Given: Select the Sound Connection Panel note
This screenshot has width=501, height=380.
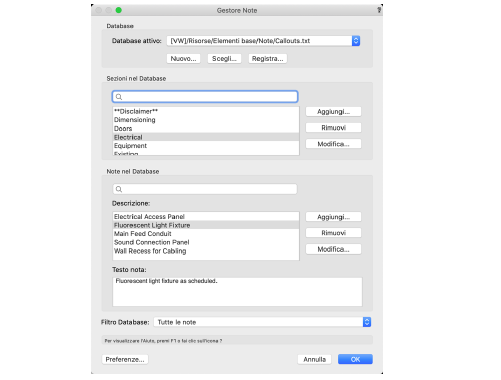Looking at the screenshot, I should tap(206, 242).
